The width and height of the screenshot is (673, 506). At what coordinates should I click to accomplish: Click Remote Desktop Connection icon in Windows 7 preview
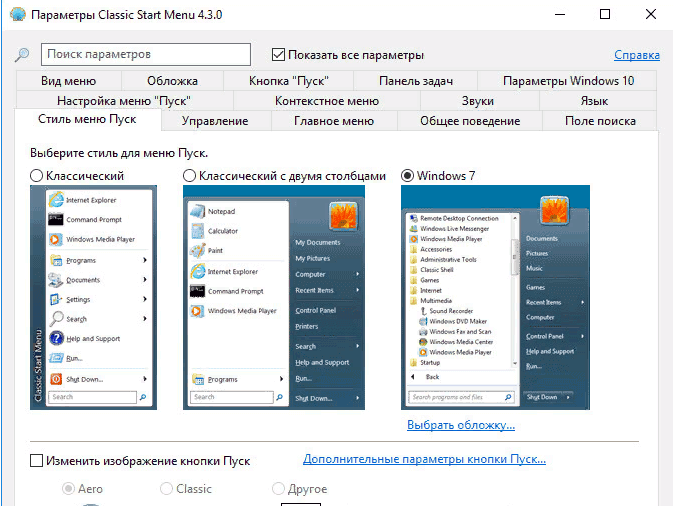tap(413, 218)
